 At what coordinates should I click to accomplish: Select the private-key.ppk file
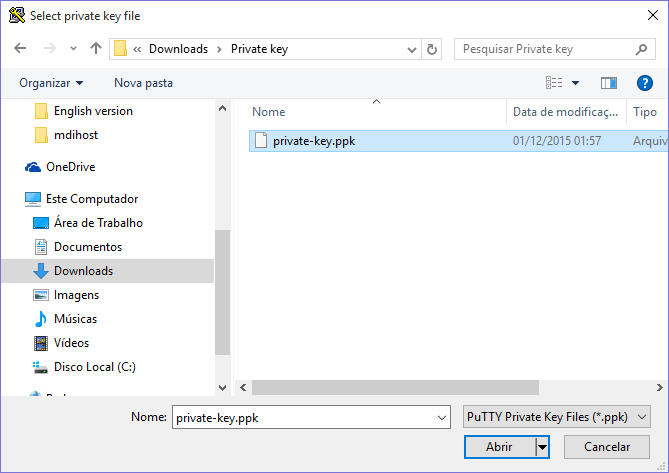coord(313,141)
